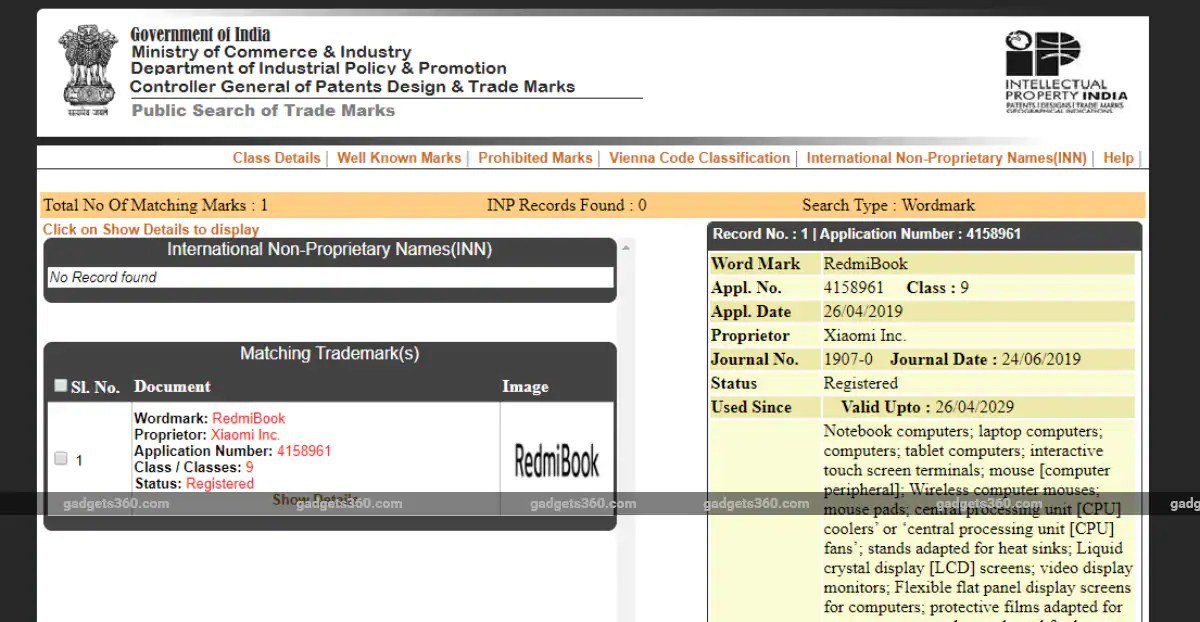Select Journal Date value 24/06/2019

click(1042, 360)
